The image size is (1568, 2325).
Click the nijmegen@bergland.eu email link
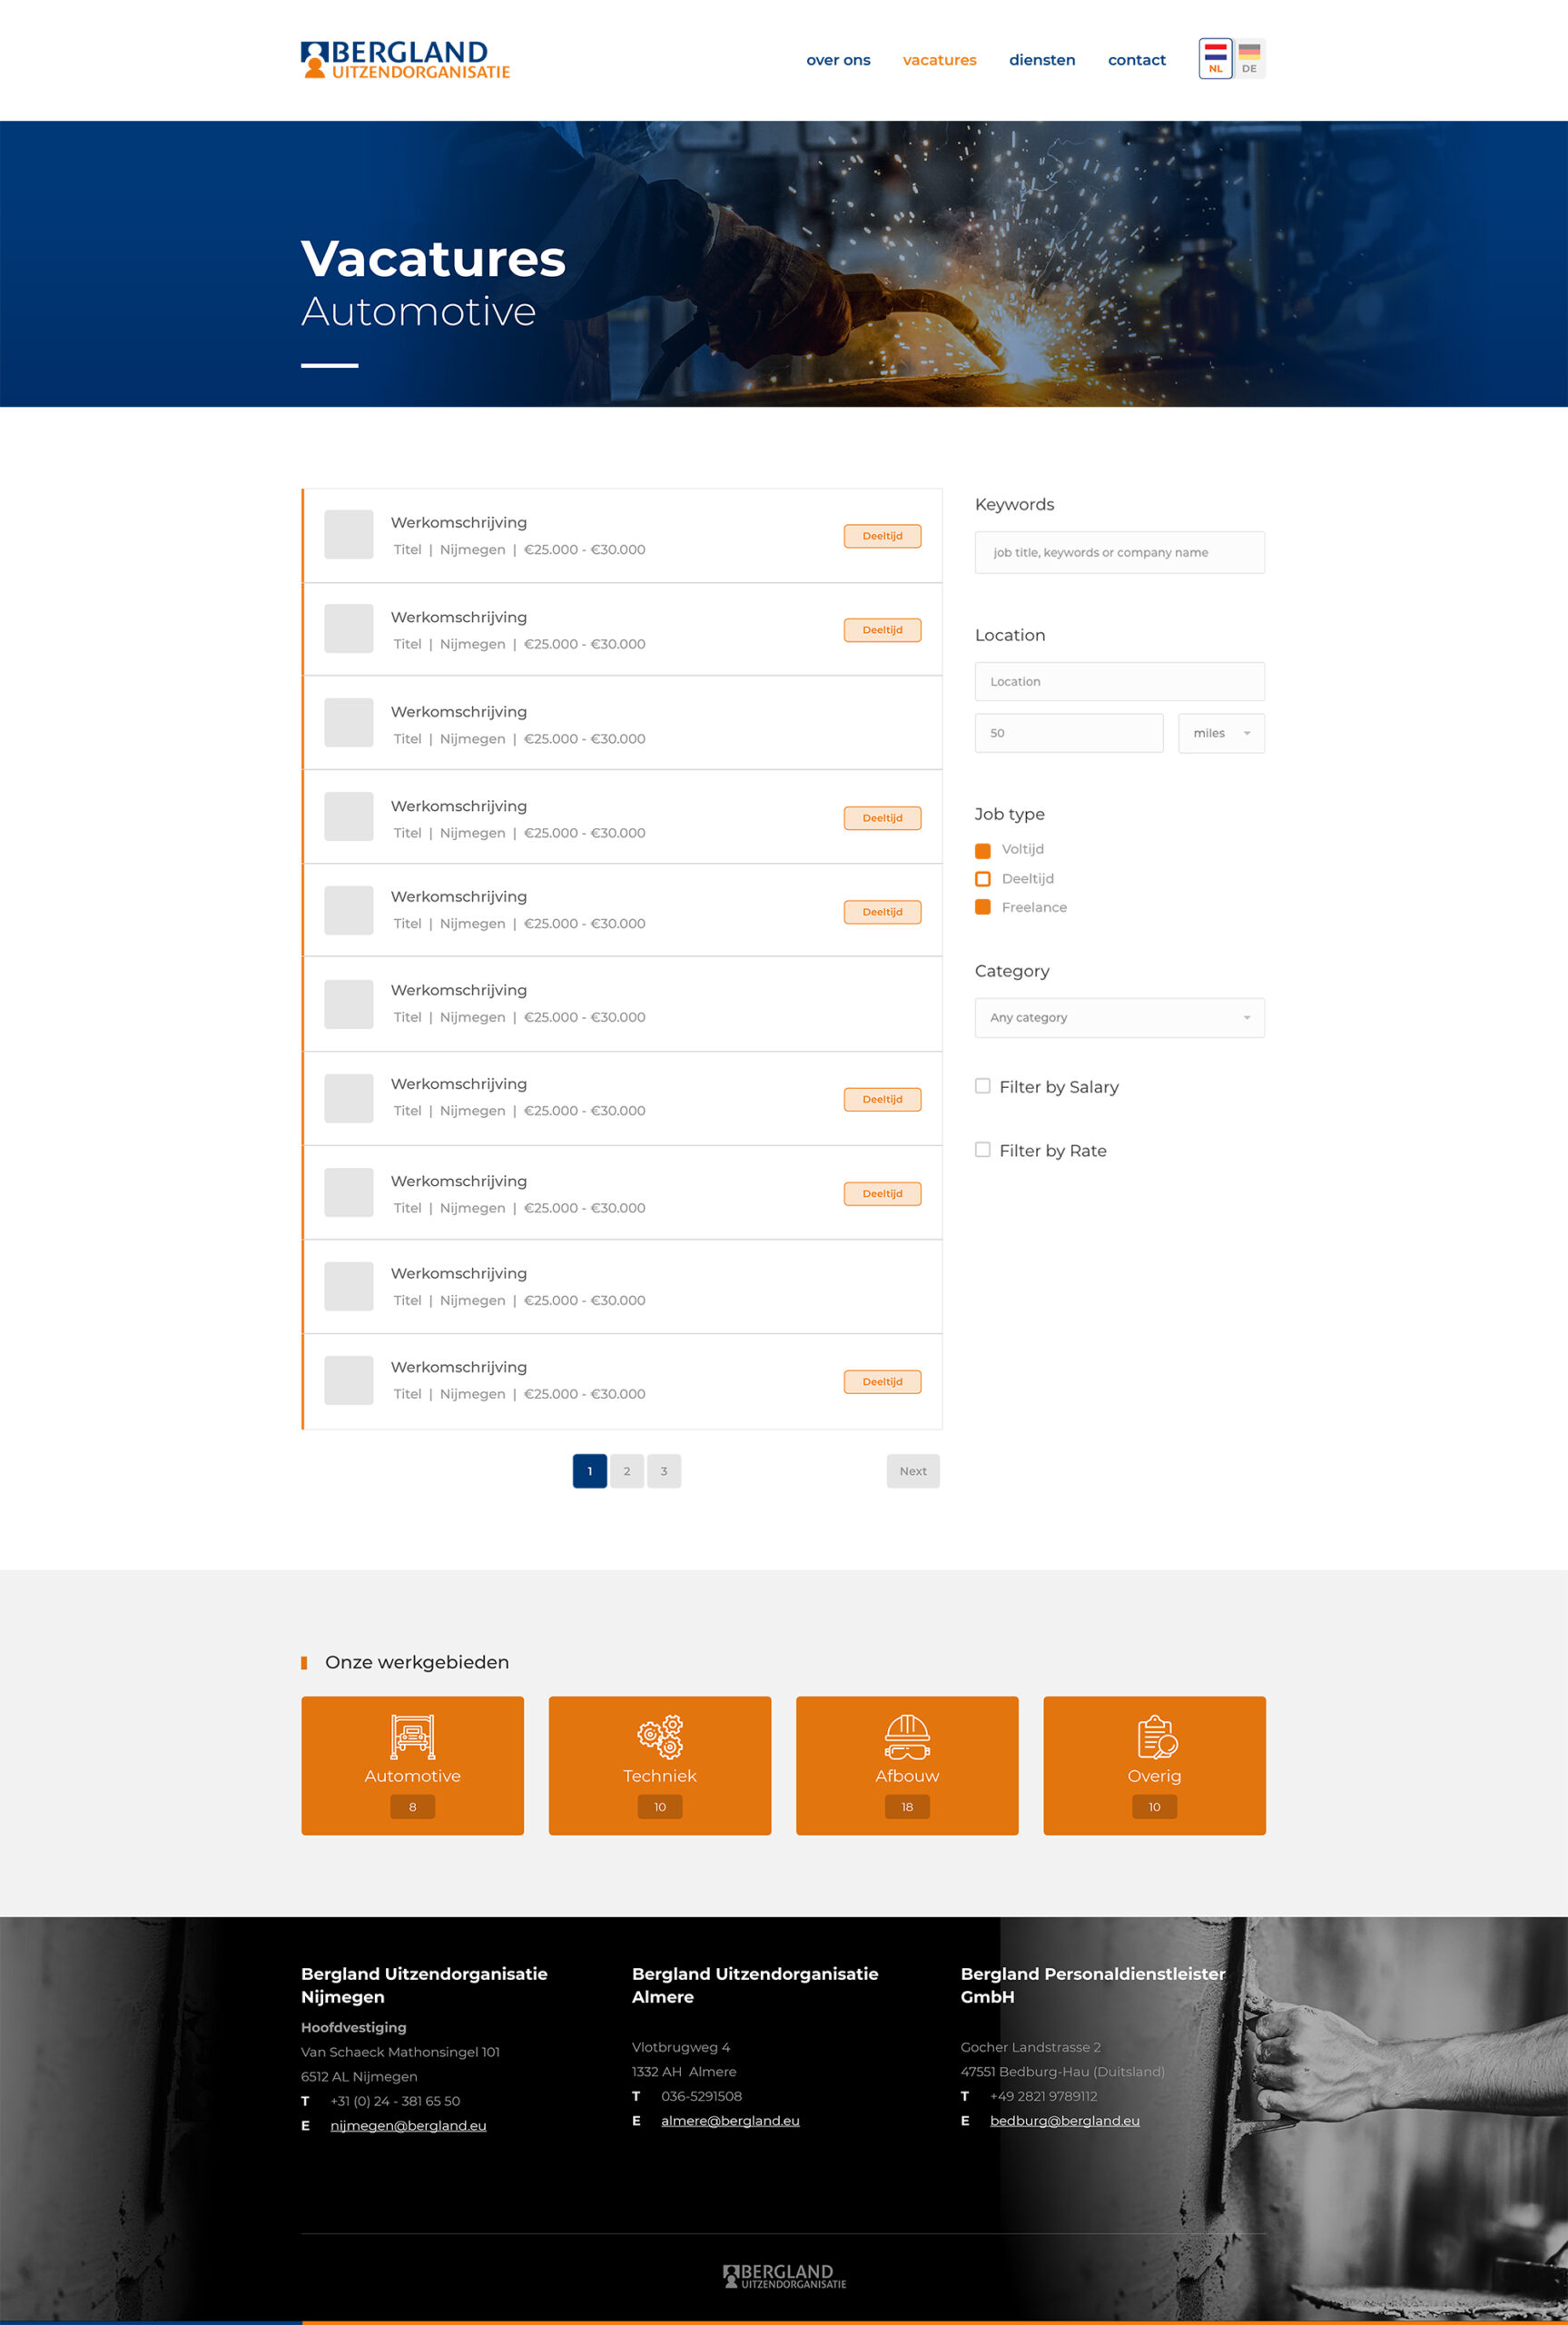[408, 2125]
